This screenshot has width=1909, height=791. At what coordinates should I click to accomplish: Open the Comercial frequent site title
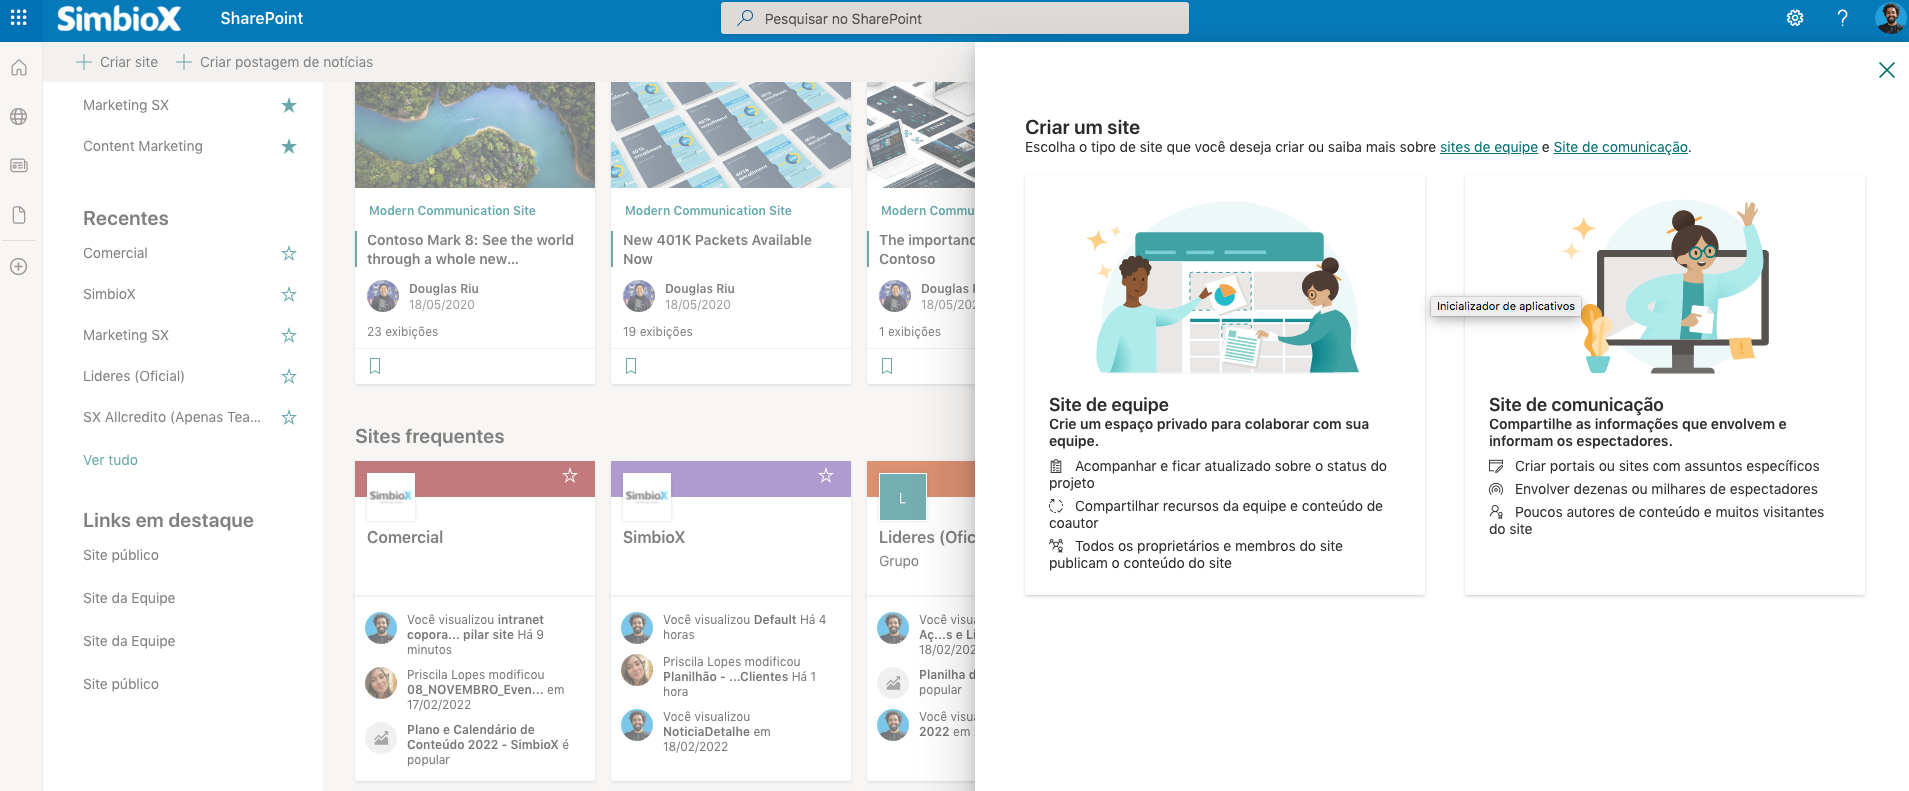coord(405,537)
